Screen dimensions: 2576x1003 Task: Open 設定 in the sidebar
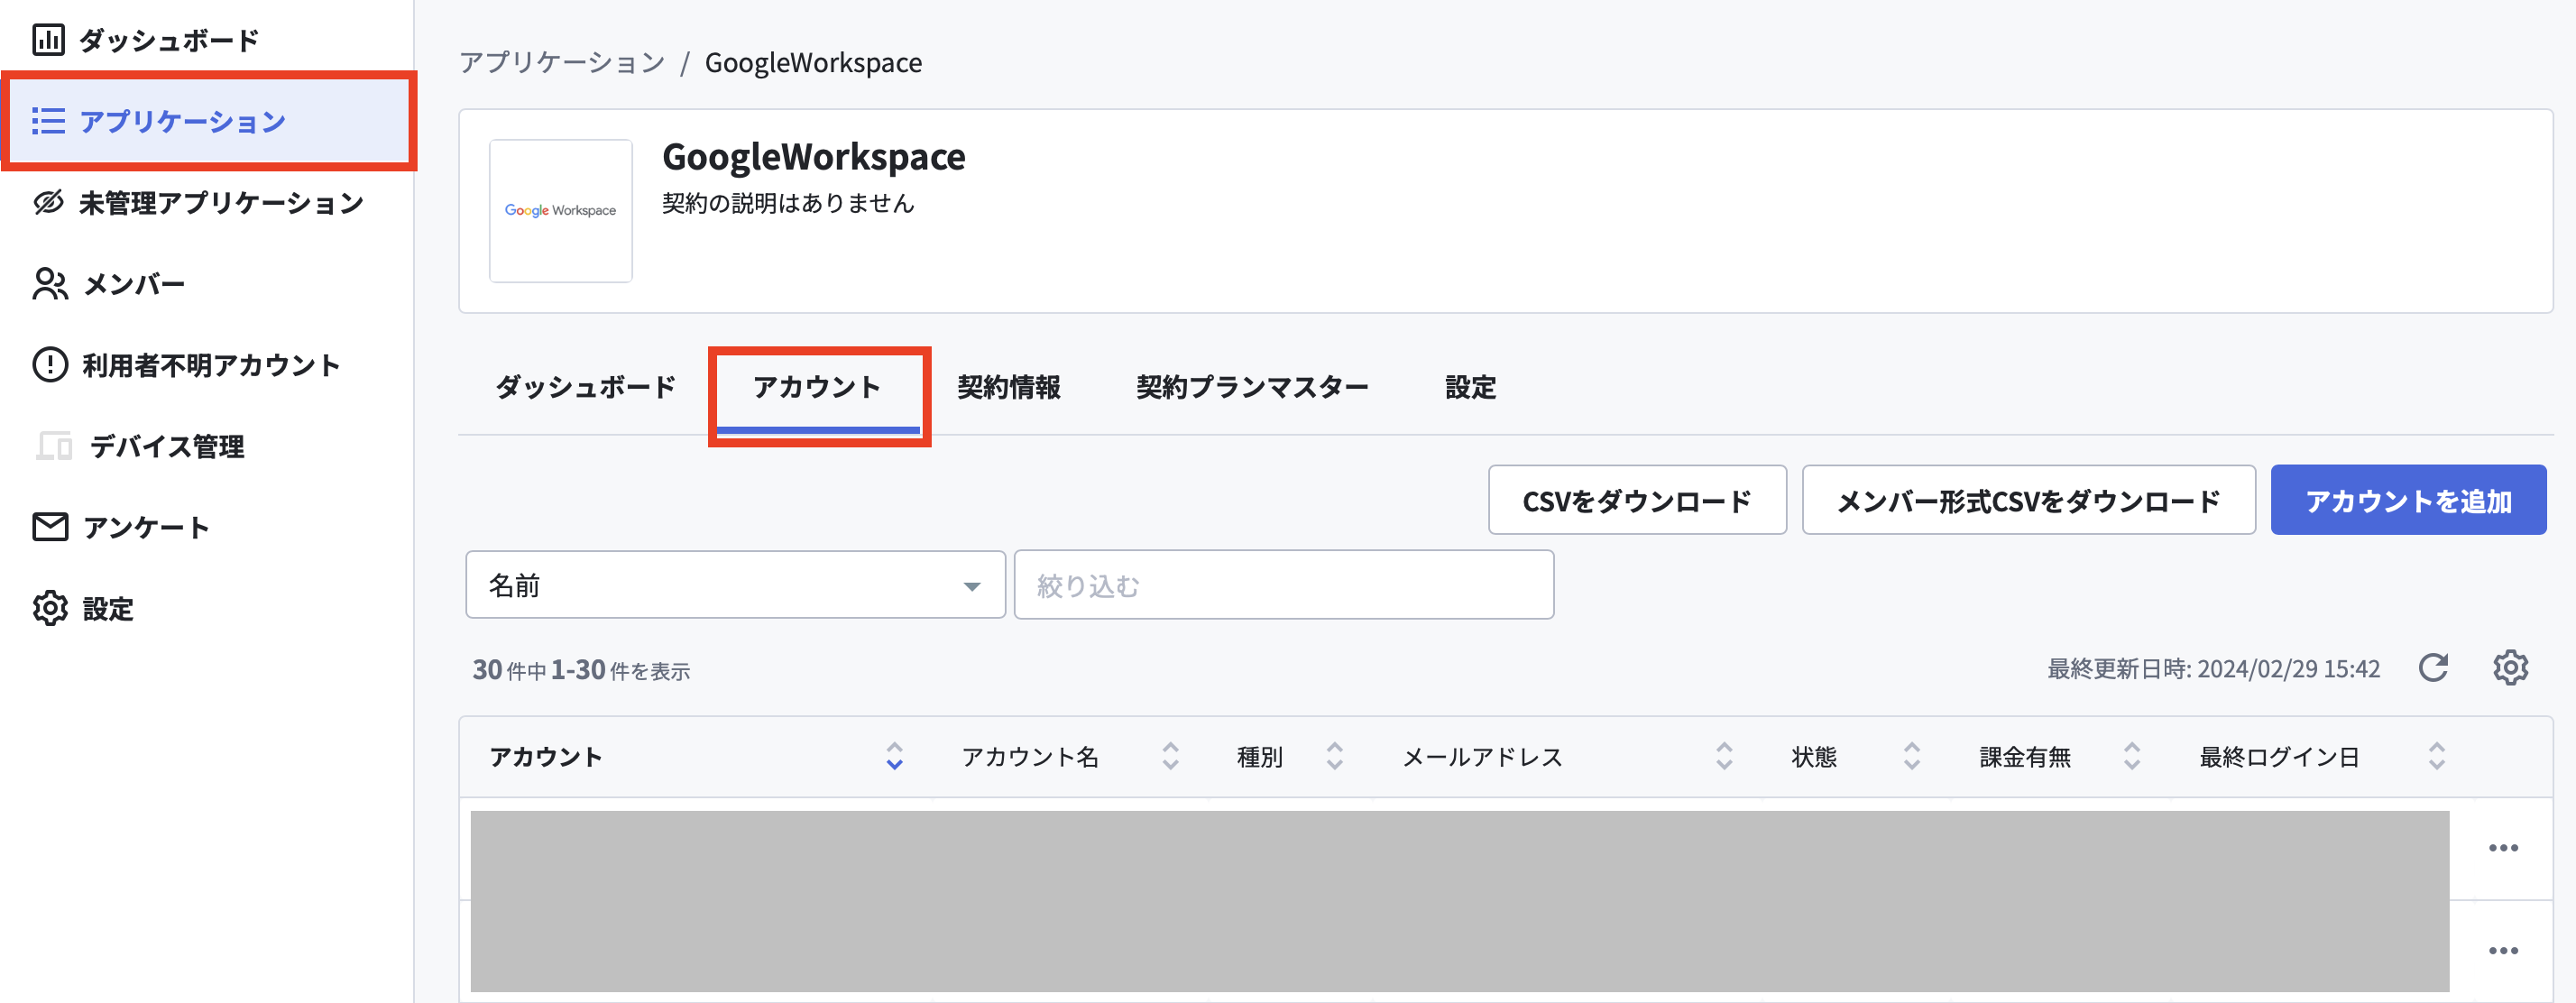point(108,608)
